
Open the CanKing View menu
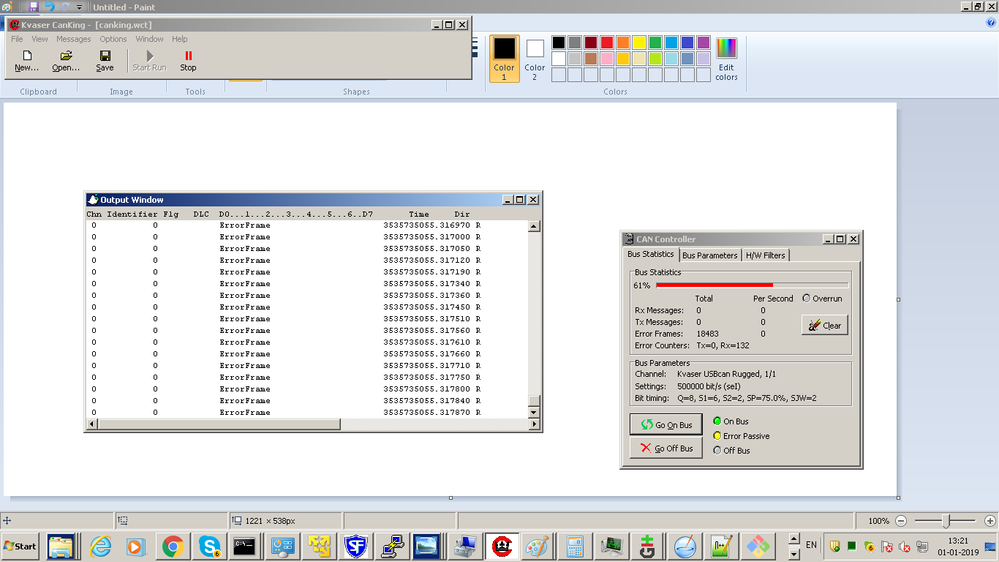coord(40,39)
